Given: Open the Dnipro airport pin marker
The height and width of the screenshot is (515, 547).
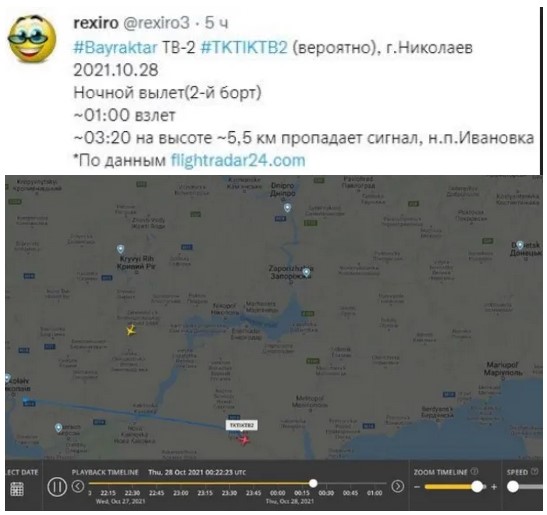Looking at the screenshot, I should coord(287,208).
